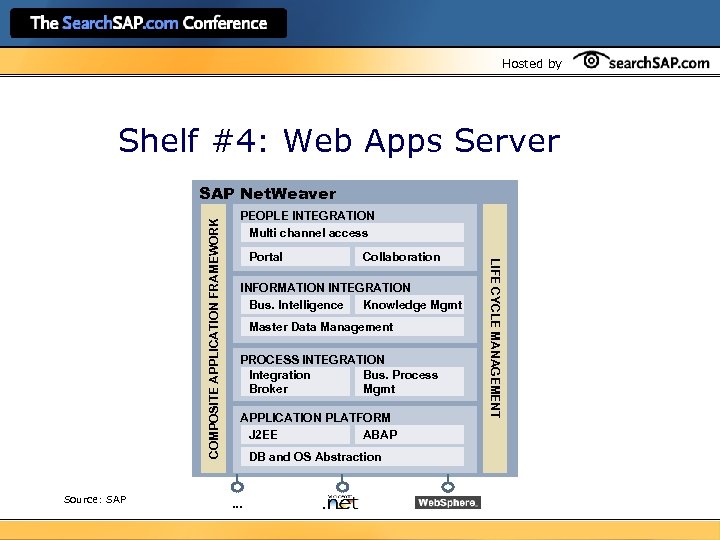Select the Integration Broker box

tap(295, 382)
